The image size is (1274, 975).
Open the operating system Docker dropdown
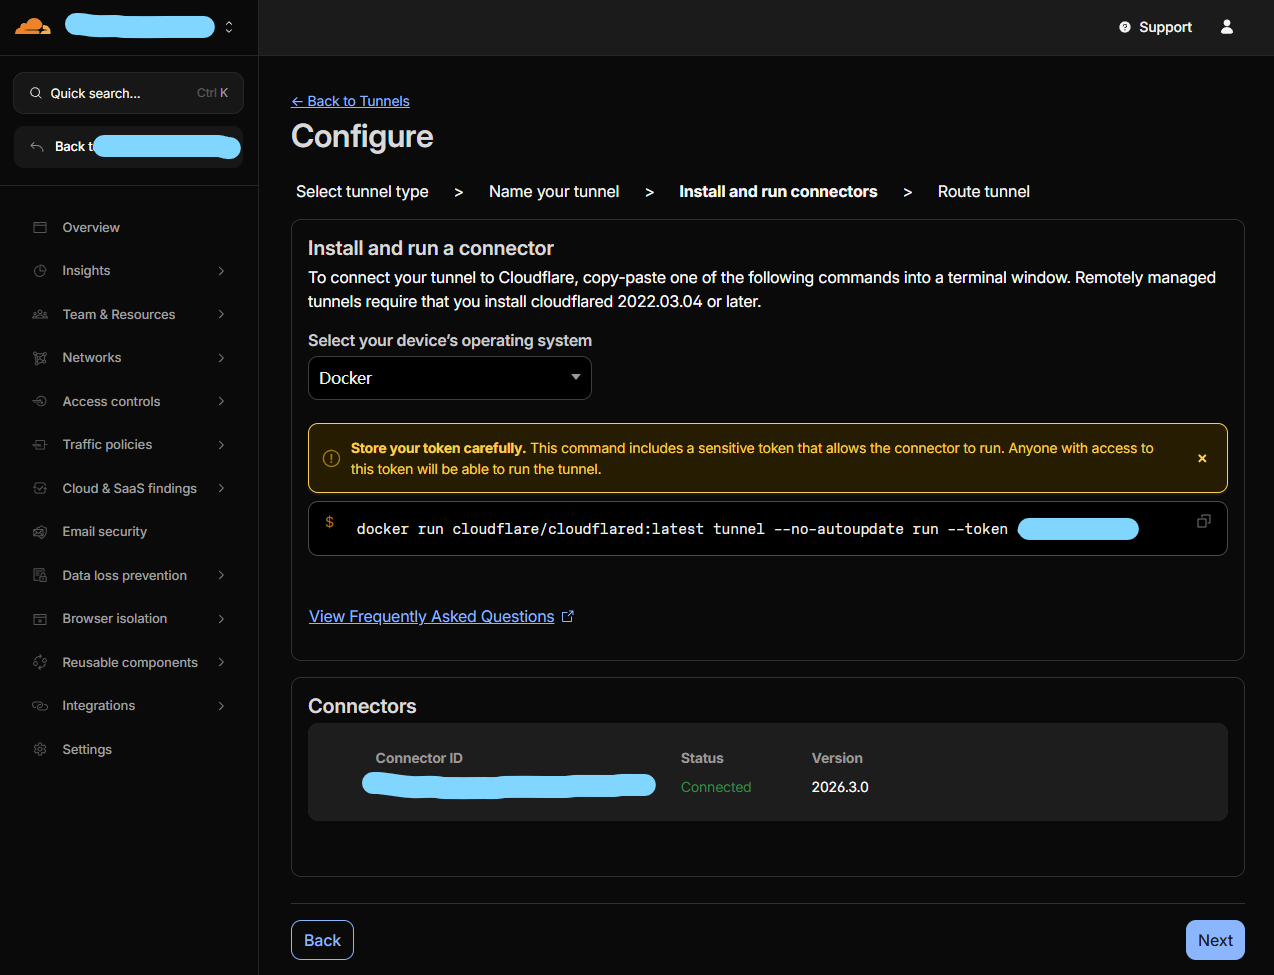(x=449, y=378)
